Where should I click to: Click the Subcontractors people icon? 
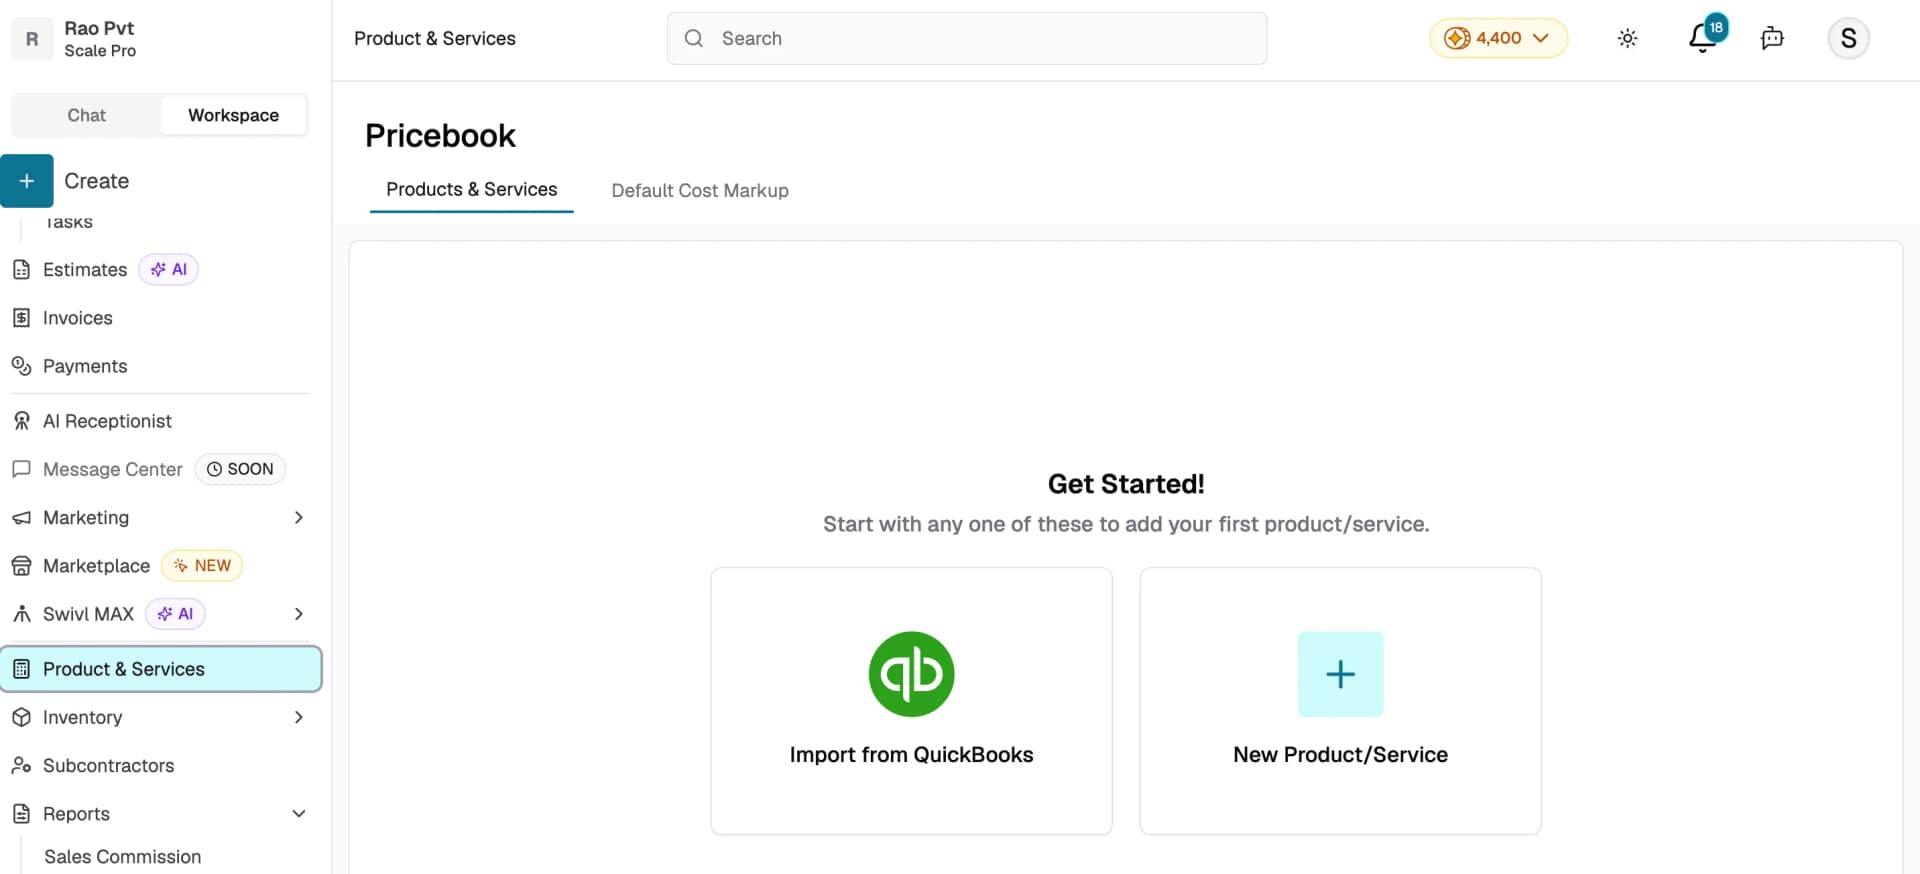[x=21, y=765]
